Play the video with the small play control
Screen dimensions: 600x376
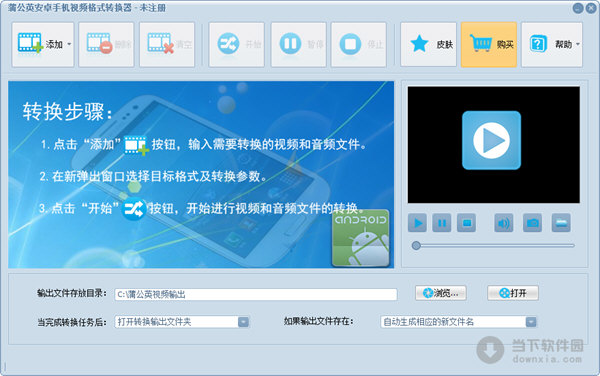pos(417,223)
